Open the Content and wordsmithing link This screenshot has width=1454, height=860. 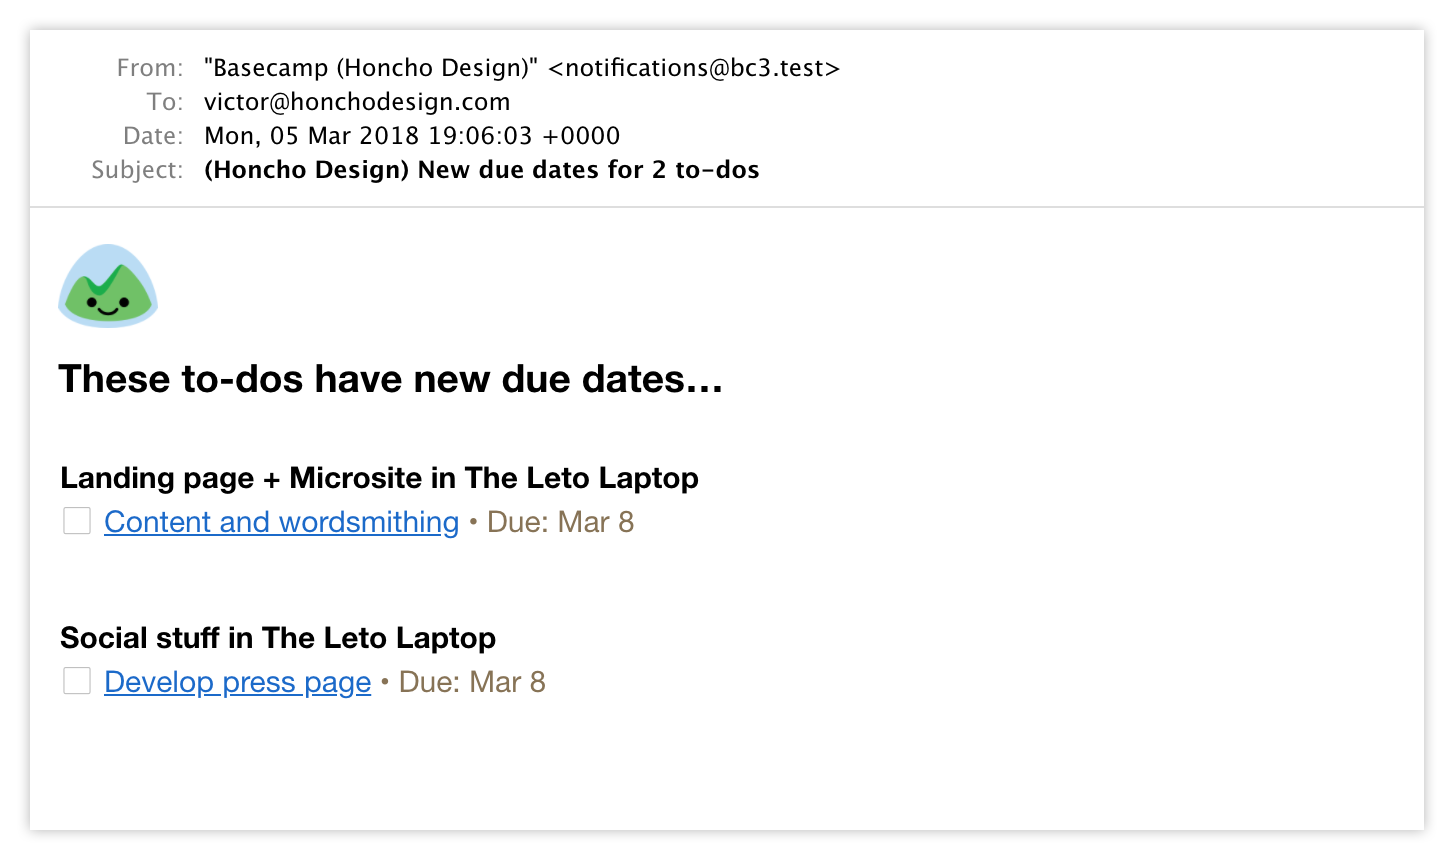[281, 522]
